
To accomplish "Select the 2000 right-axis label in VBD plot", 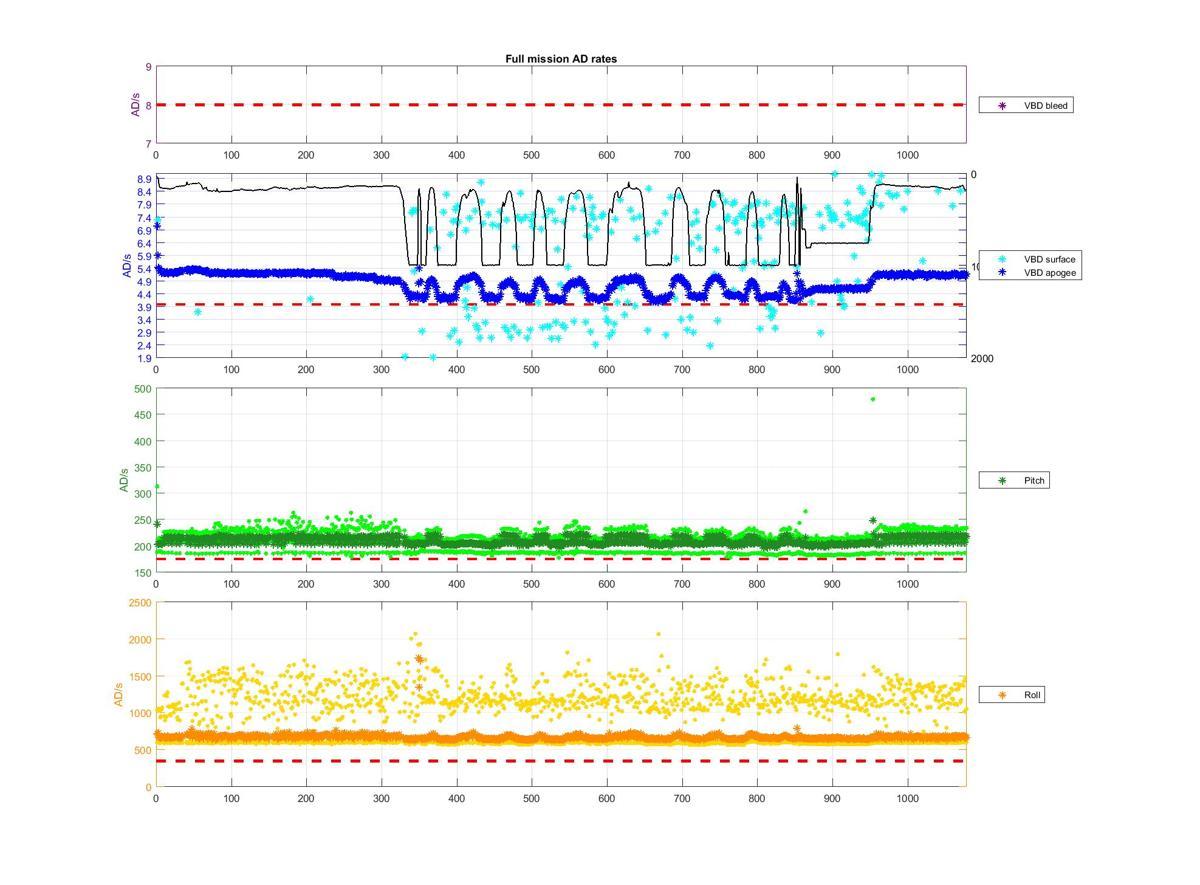I will point(982,359).
